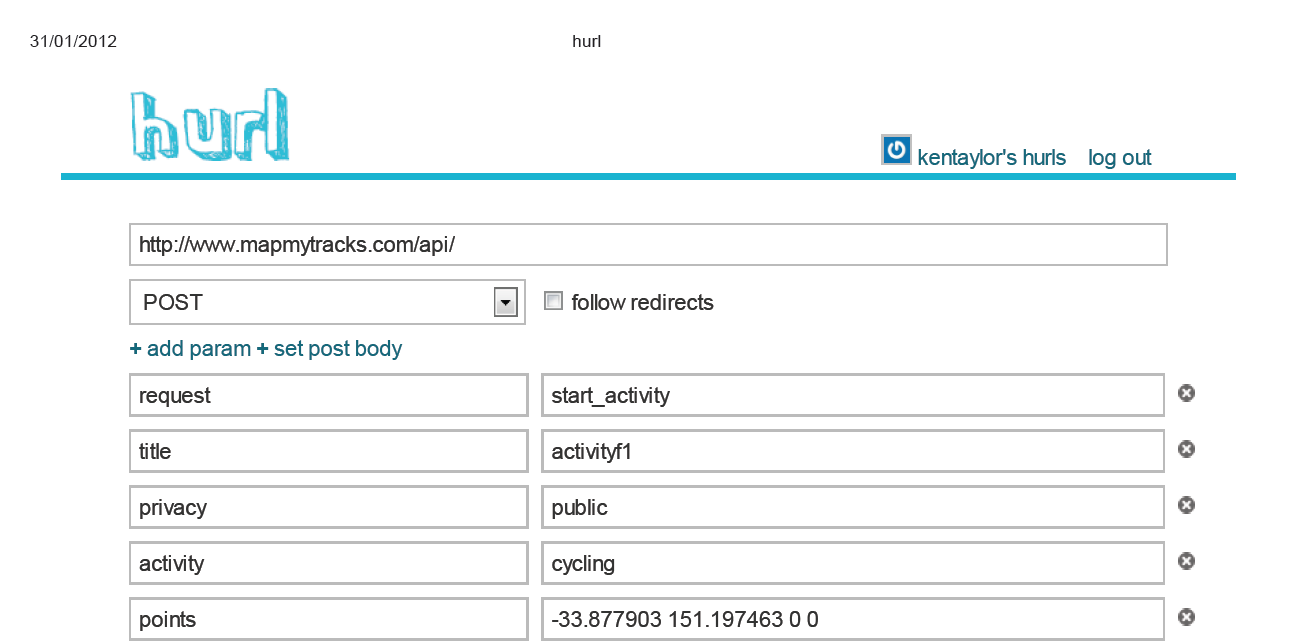Focus the URL field with mapmytracks address
The image size is (1298, 644).
coord(648,245)
